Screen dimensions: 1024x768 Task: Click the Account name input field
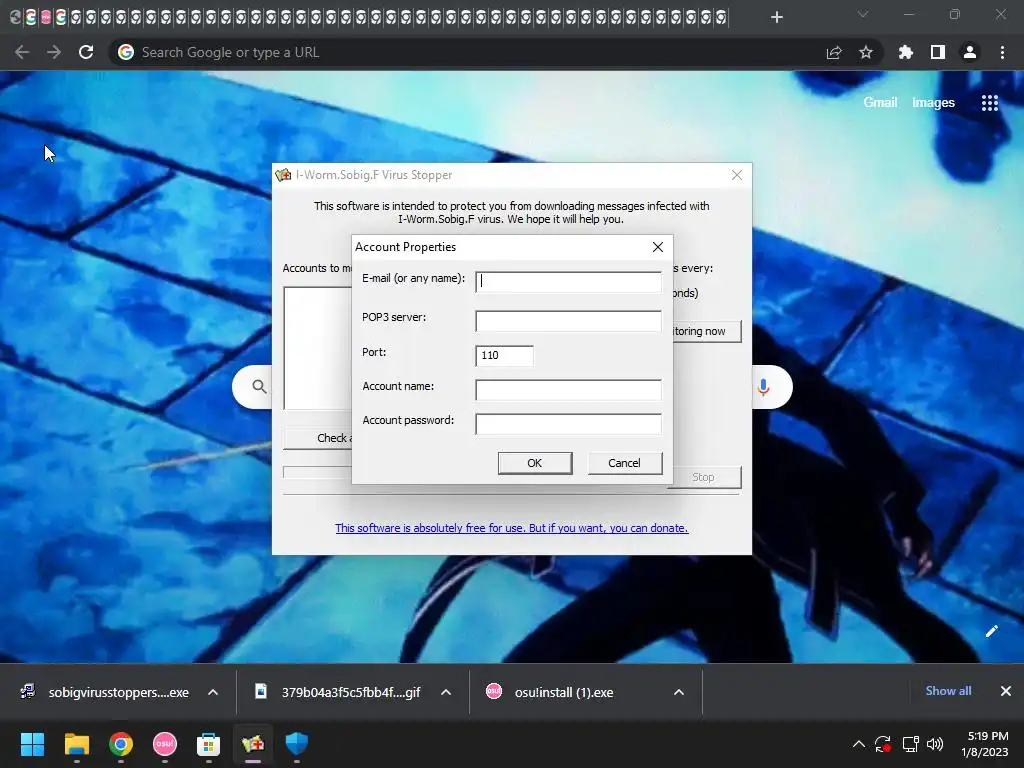(568, 390)
